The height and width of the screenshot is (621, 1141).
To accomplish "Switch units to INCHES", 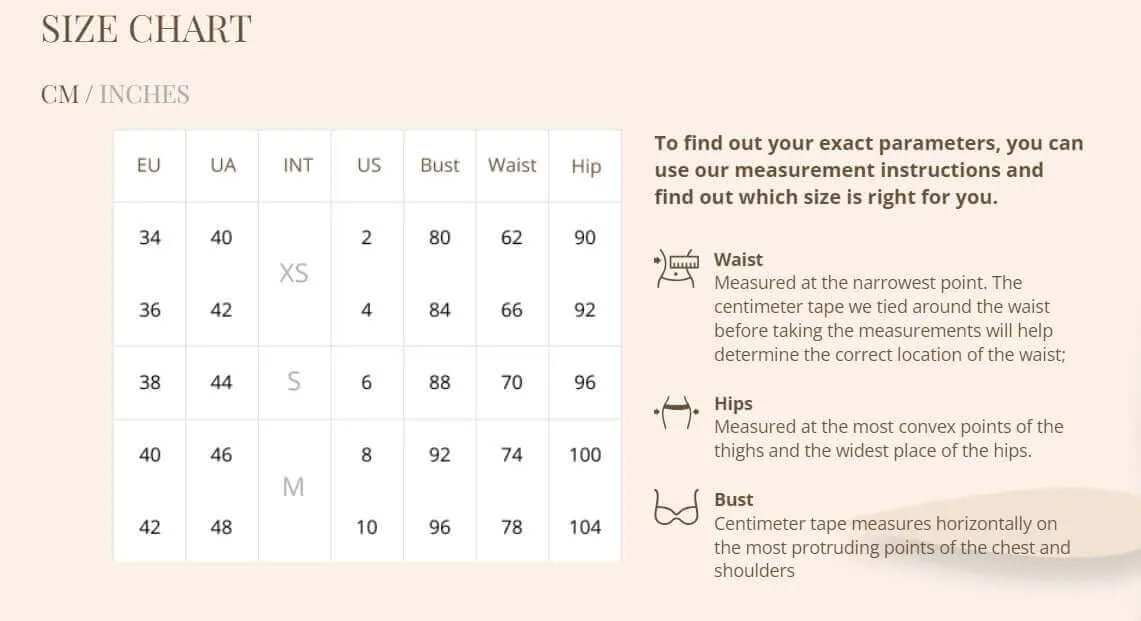I will point(144,94).
